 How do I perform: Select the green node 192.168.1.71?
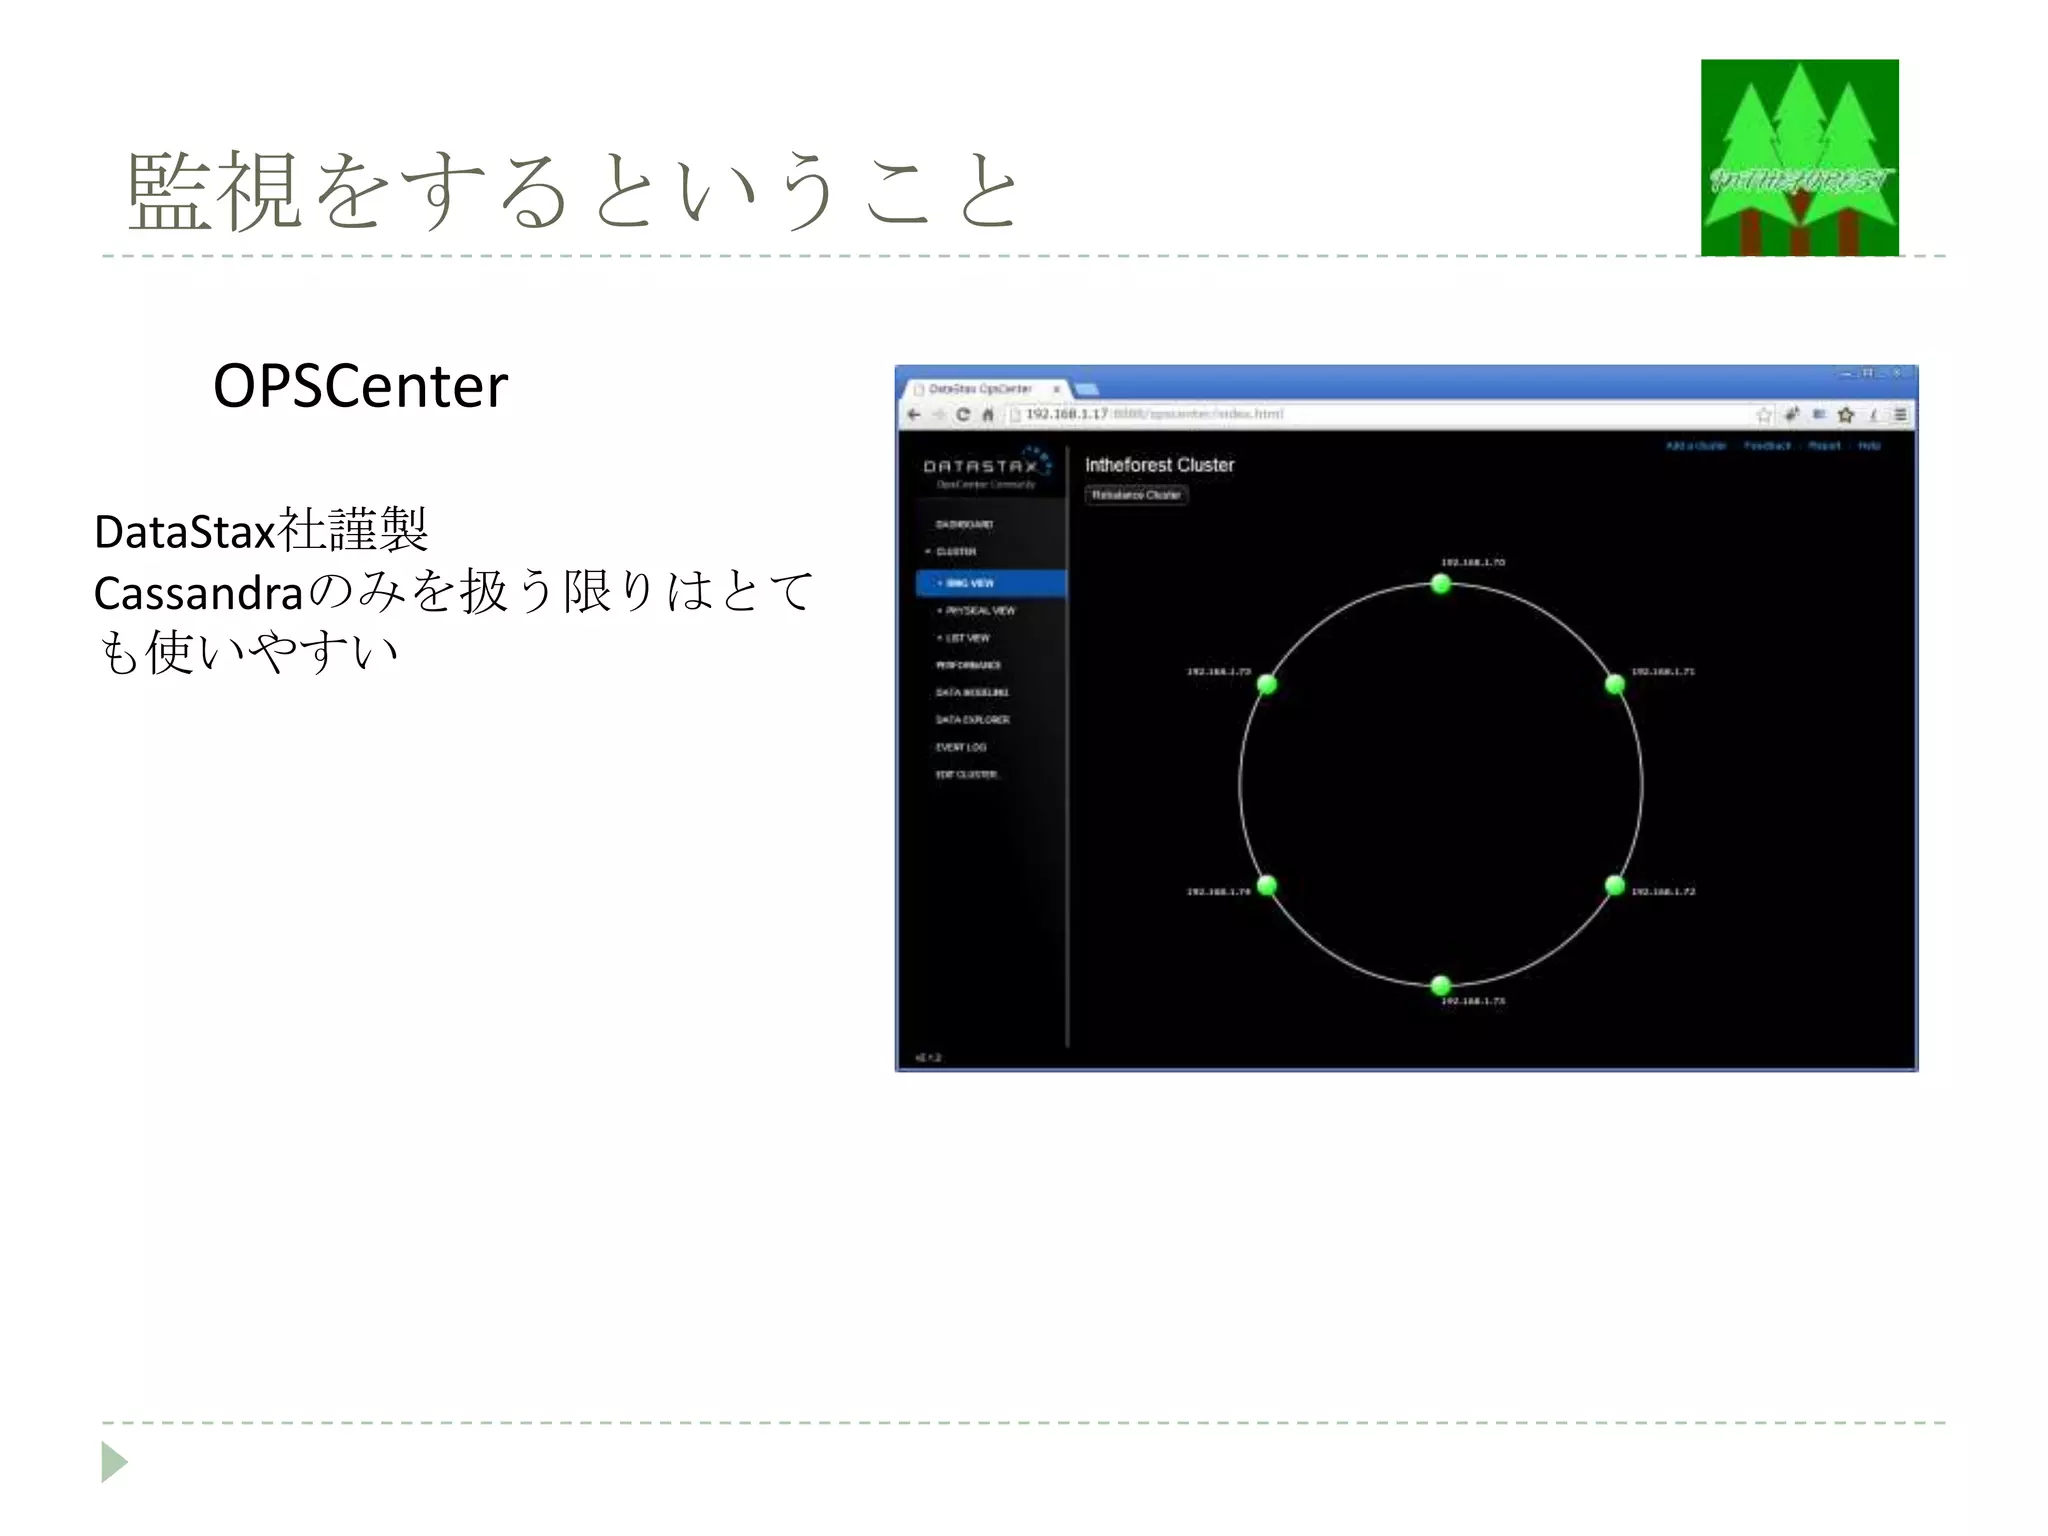1615,685
